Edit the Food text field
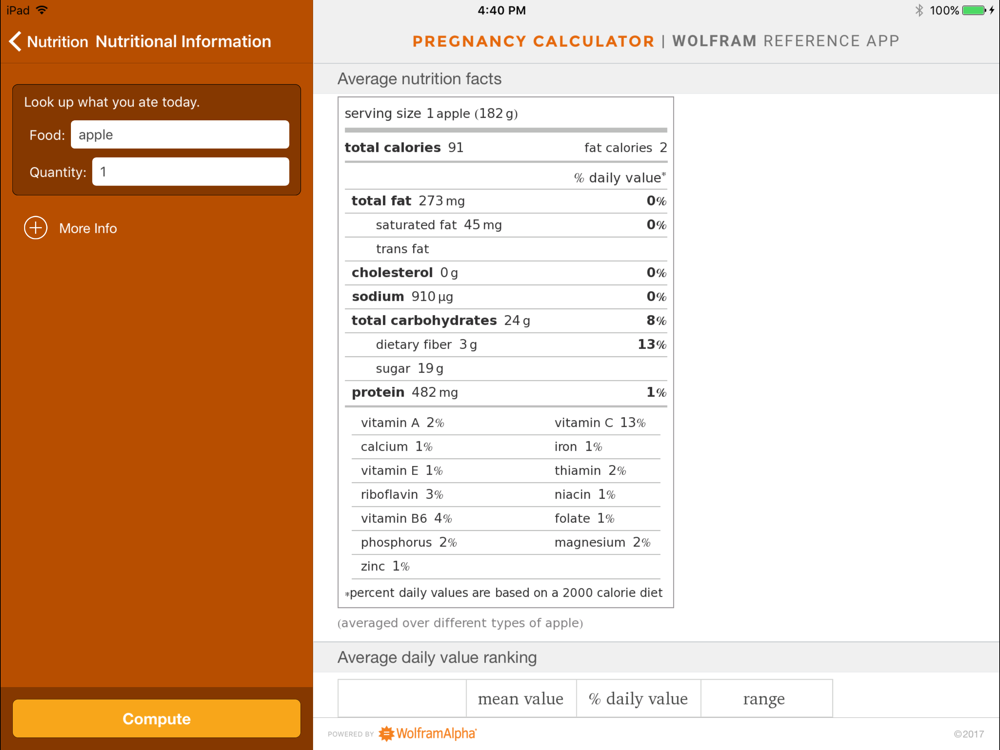Image resolution: width=1000 pixels, height=750 pixels. pos(180,135)
